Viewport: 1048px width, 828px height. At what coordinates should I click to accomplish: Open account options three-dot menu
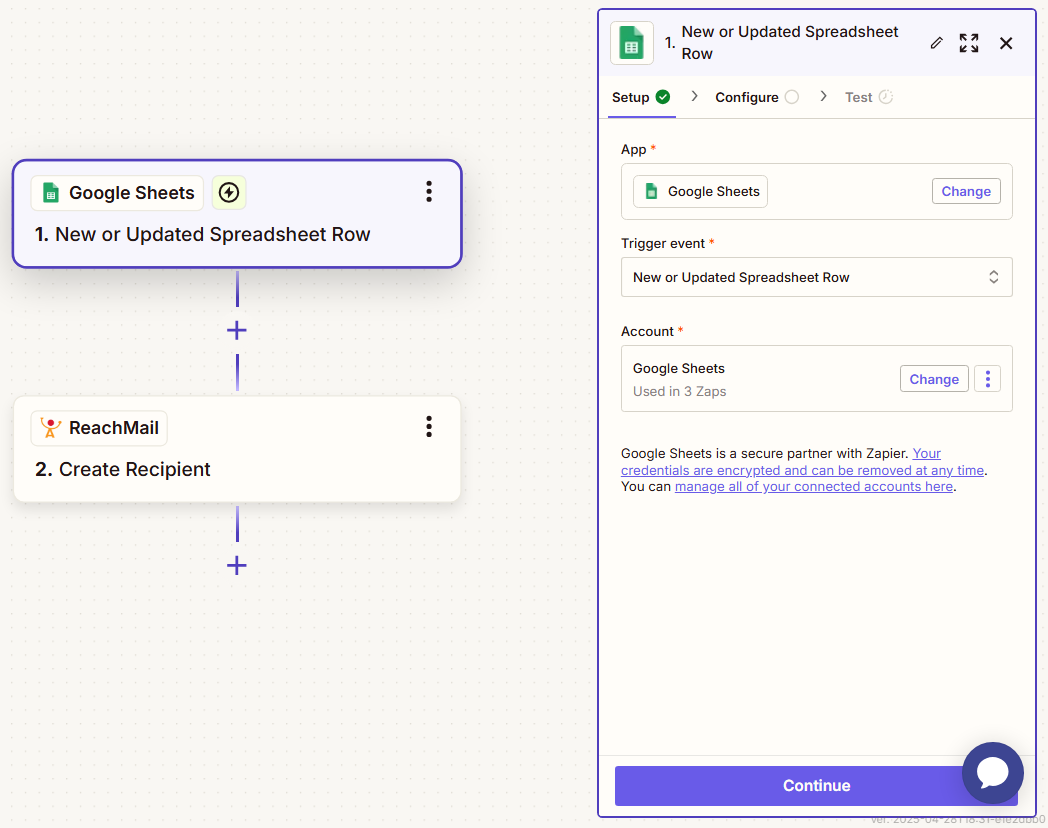[x=987, y=379]
